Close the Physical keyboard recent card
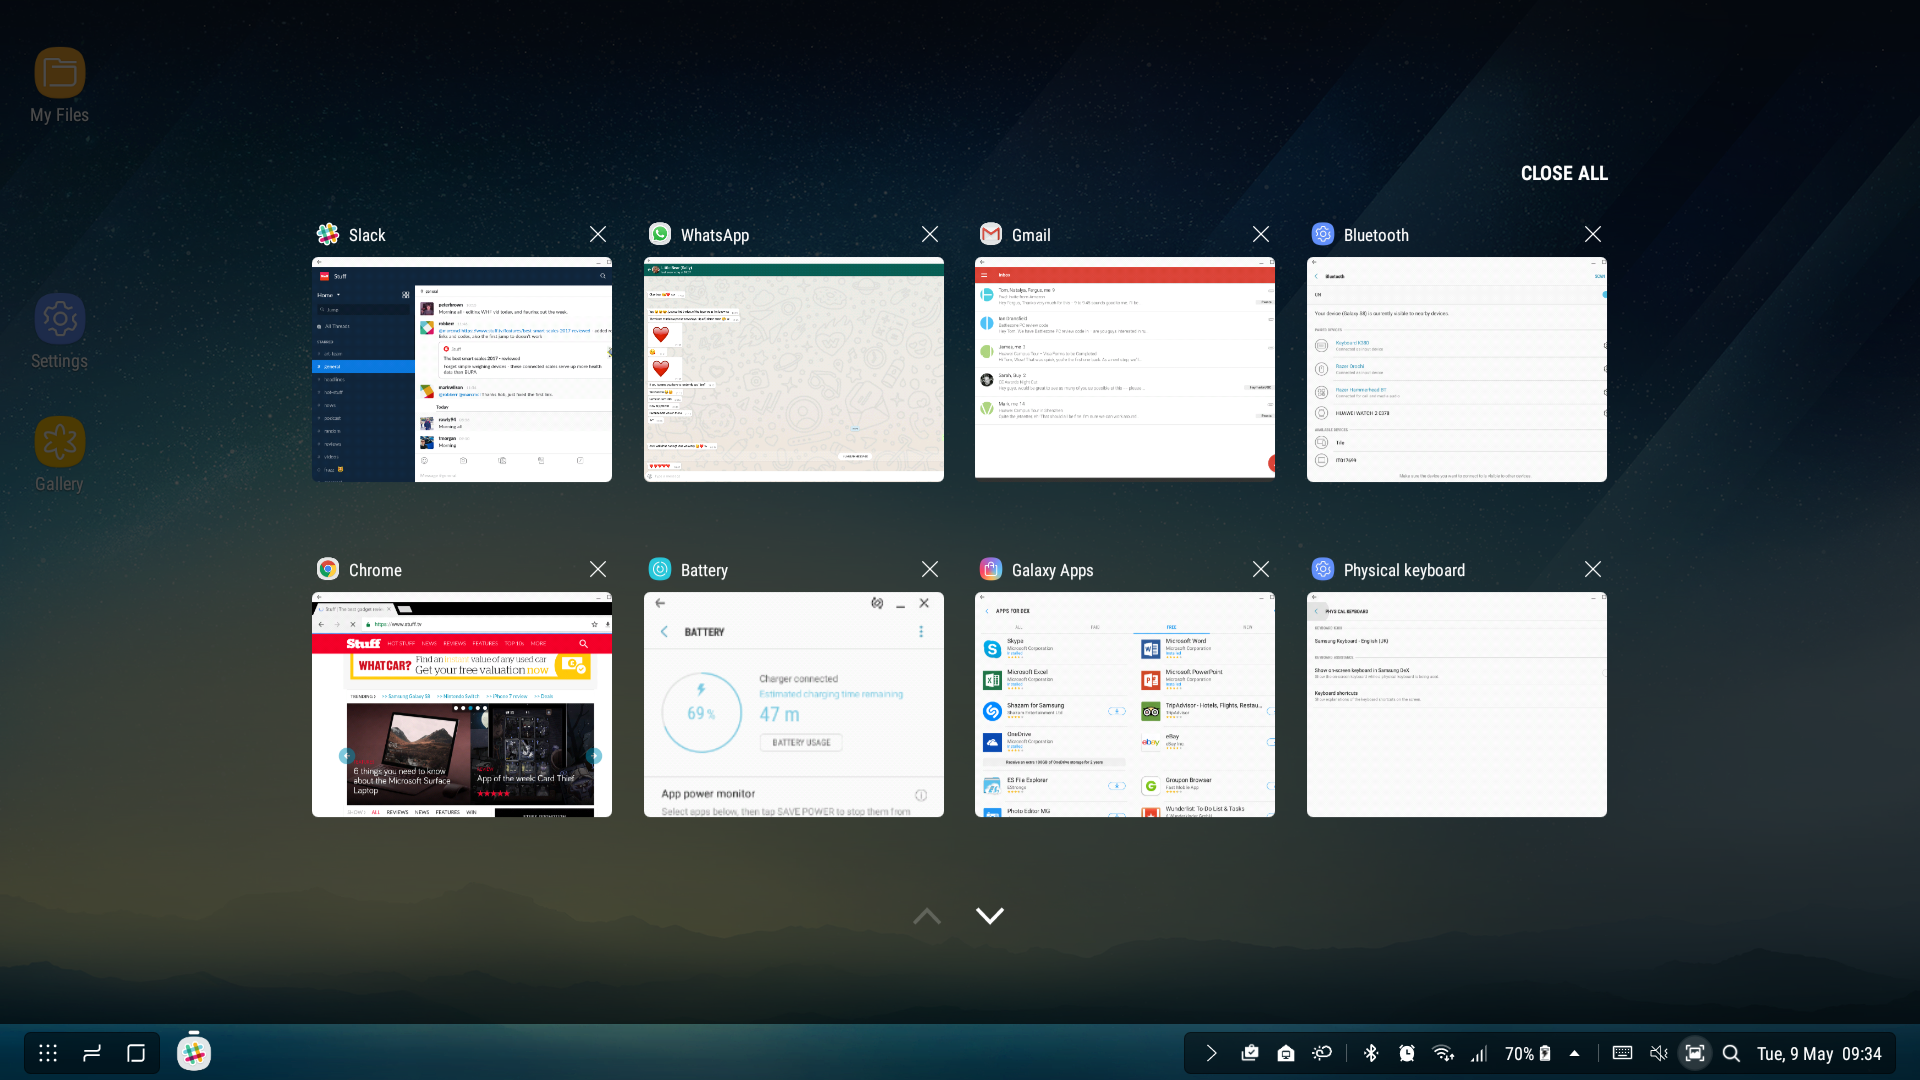The image size is (1920, 1080). coord(1593,569)
